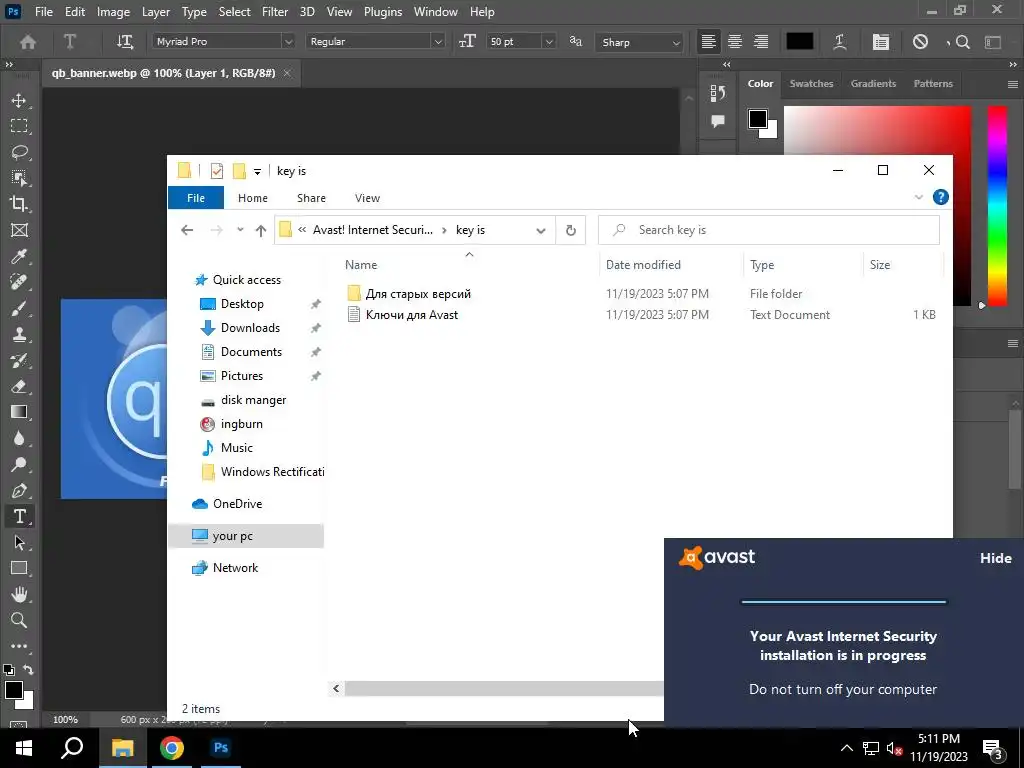This screenshot has width=1024, height=768.
Task: Open the Customize Quick Access Toolbar dropdown
Action: tap(257, 172)
